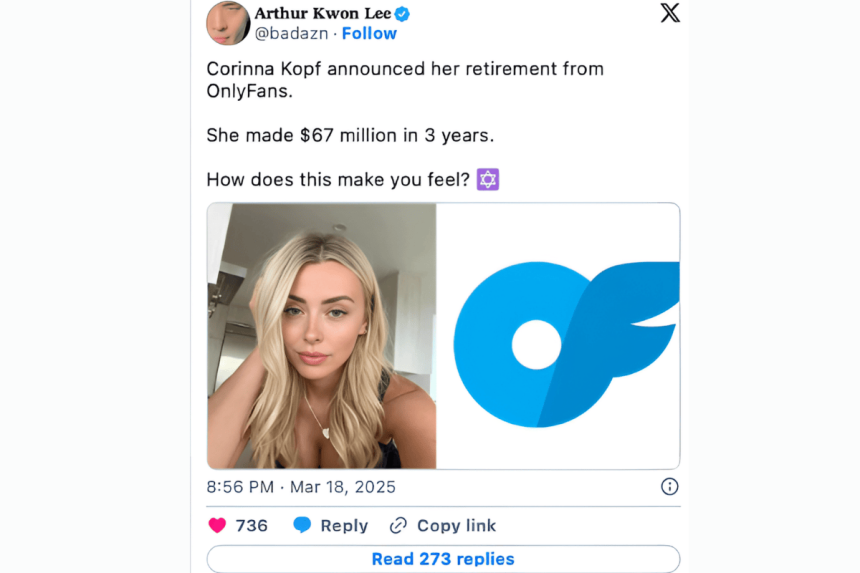Image resolution: width=860 pixels, height=573 pixels.
Task: Click the @badazn handle
Action: [293, 34]
